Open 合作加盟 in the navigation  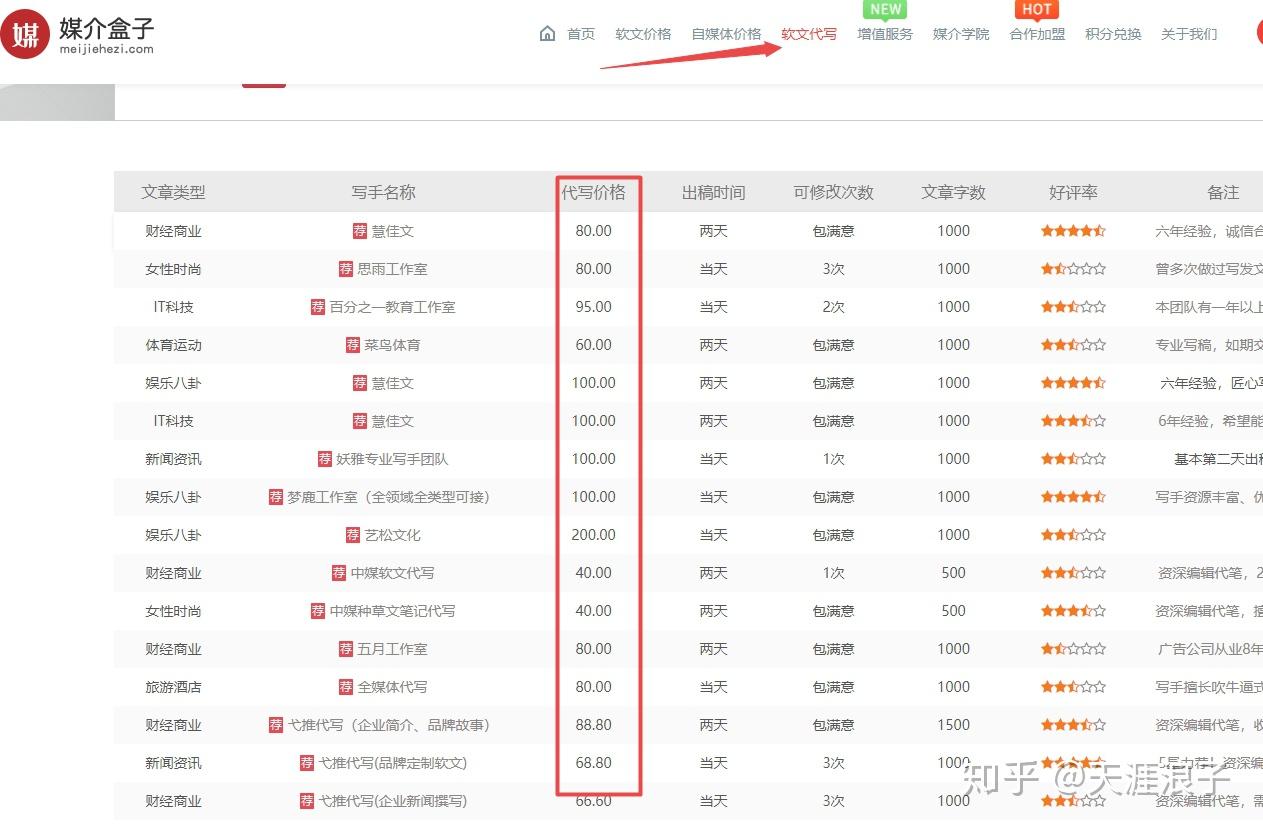[1037, 34]
